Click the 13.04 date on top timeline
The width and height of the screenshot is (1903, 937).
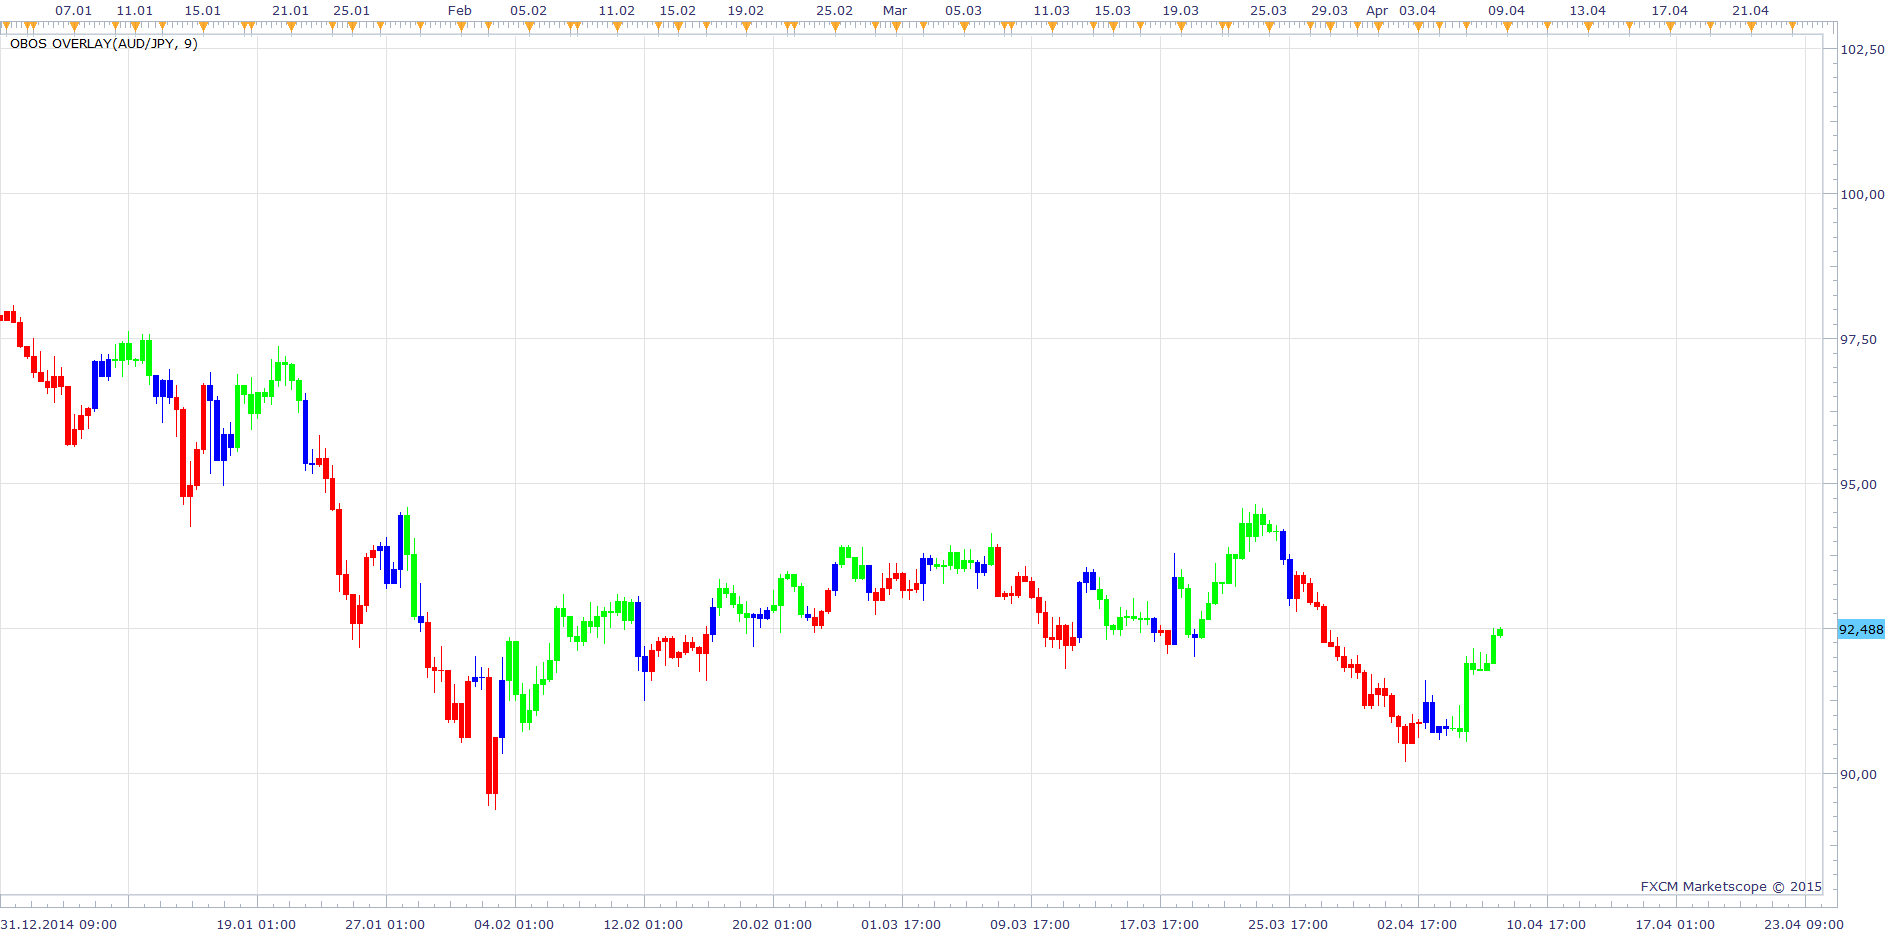(x=1588, y=10)
